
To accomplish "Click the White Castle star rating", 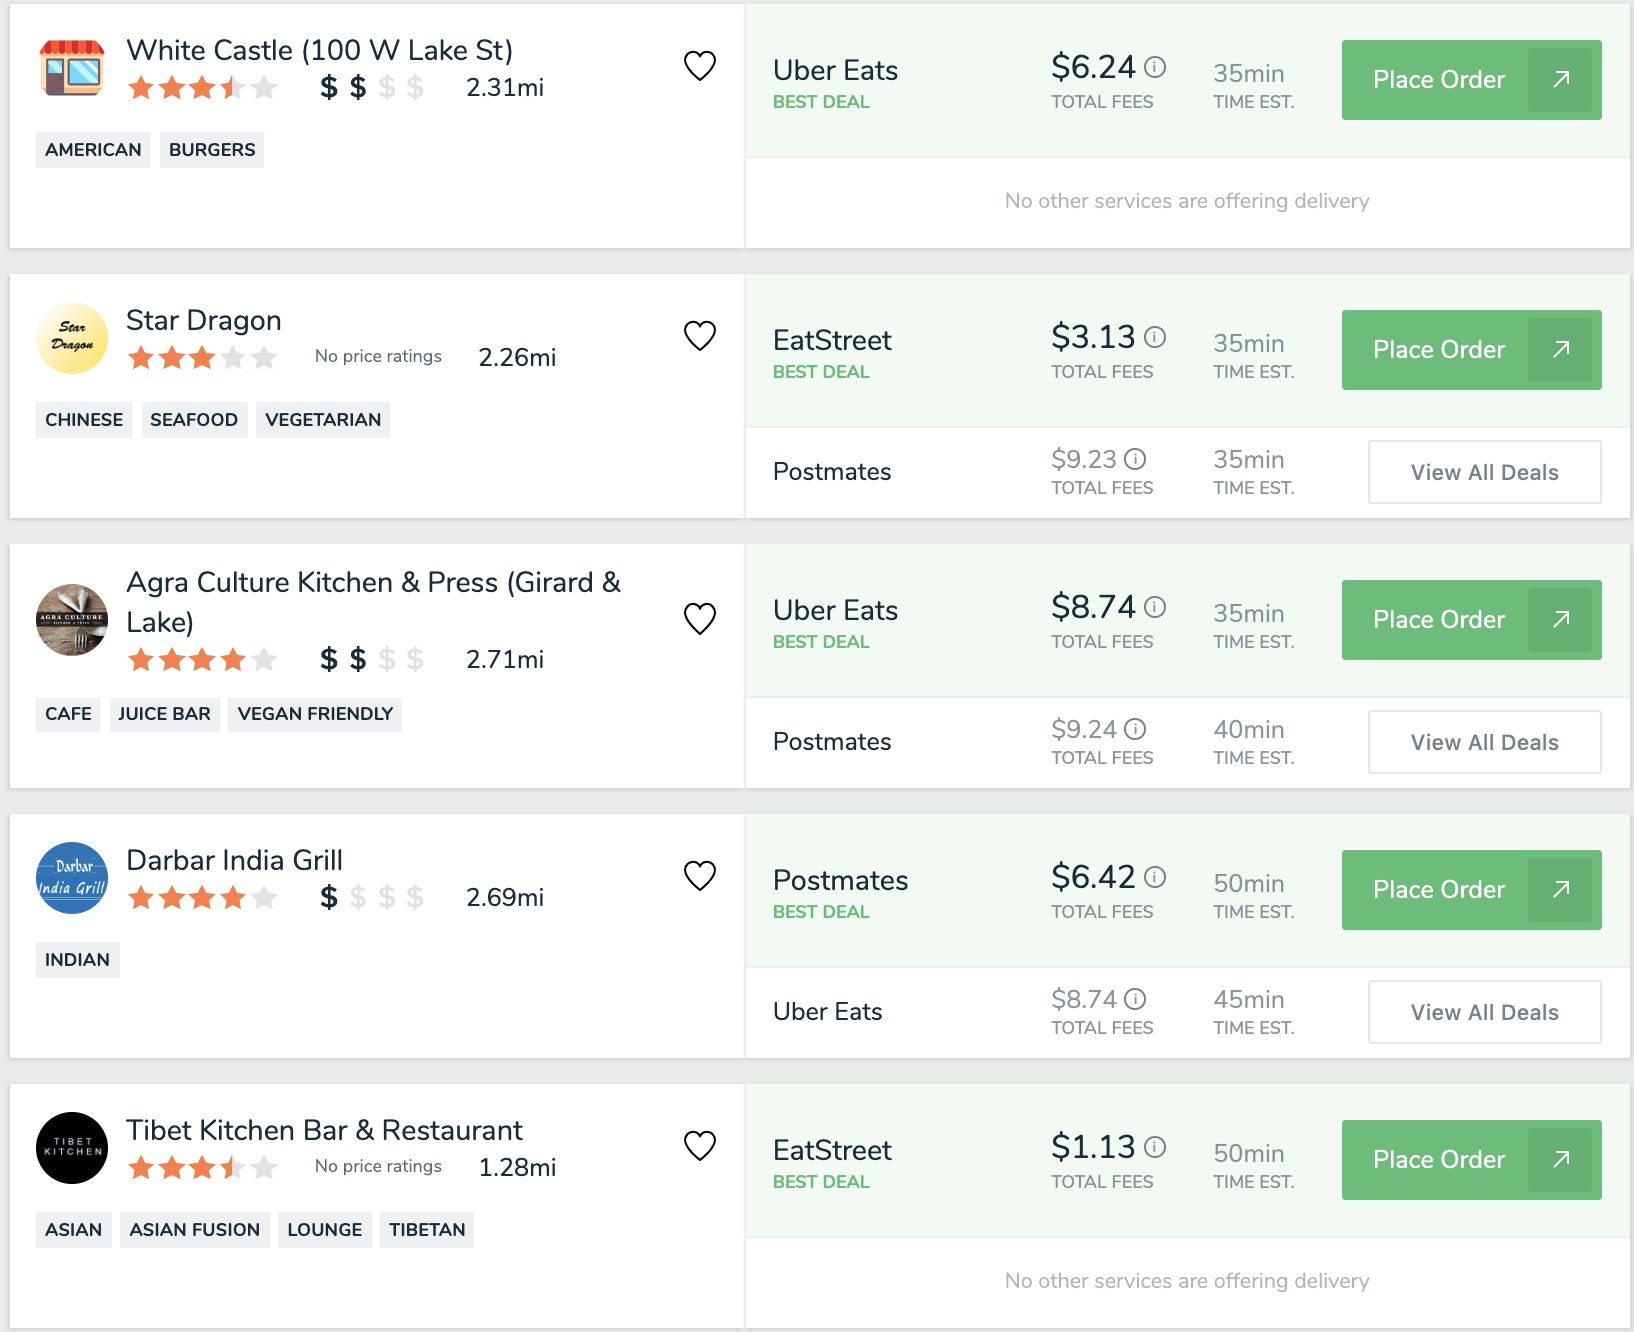I will click(203, 88).
